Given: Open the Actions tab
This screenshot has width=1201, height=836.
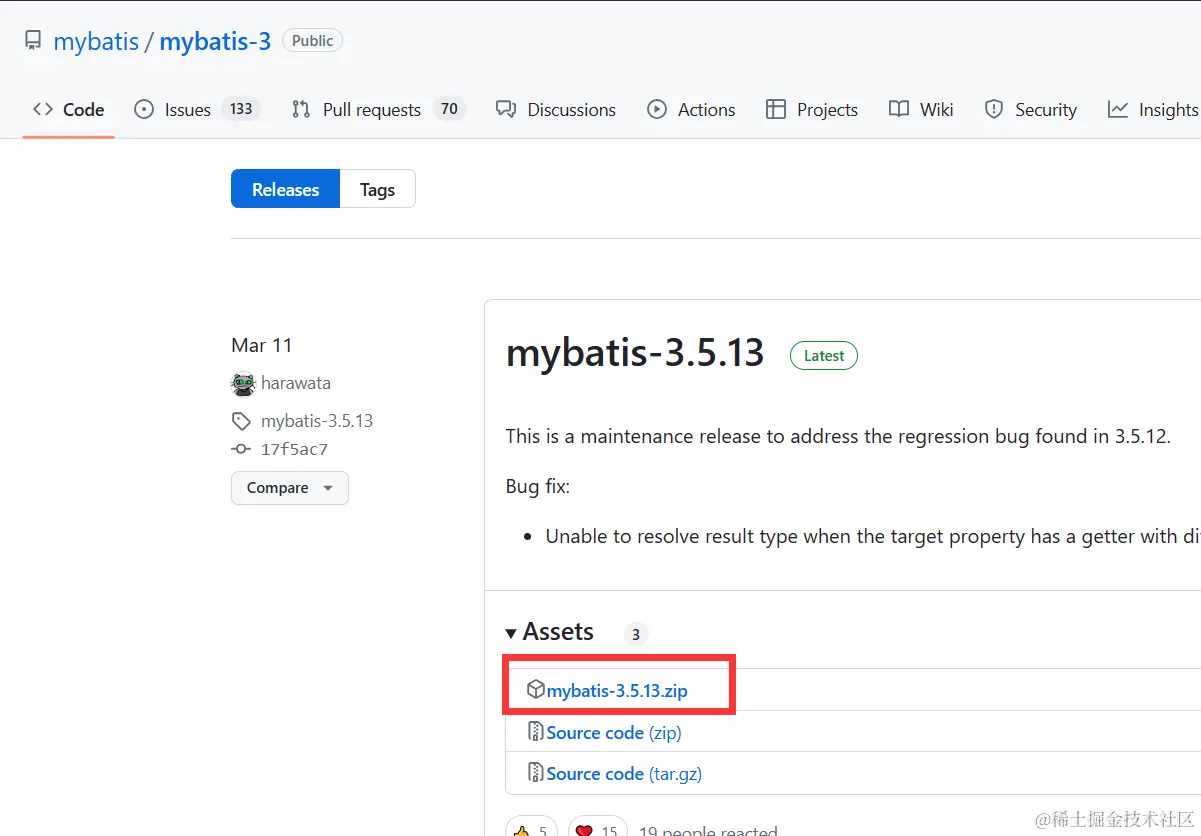Looking at the screenshot, I should [x=691, y=110].
